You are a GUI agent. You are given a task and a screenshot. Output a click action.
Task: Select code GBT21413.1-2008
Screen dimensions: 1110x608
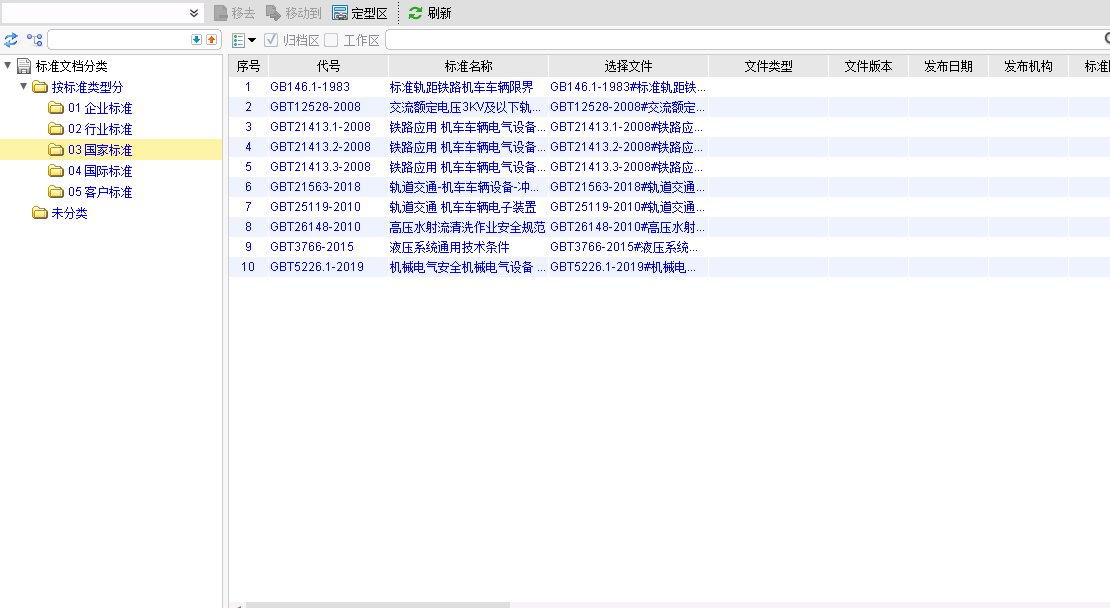point(321,127)
